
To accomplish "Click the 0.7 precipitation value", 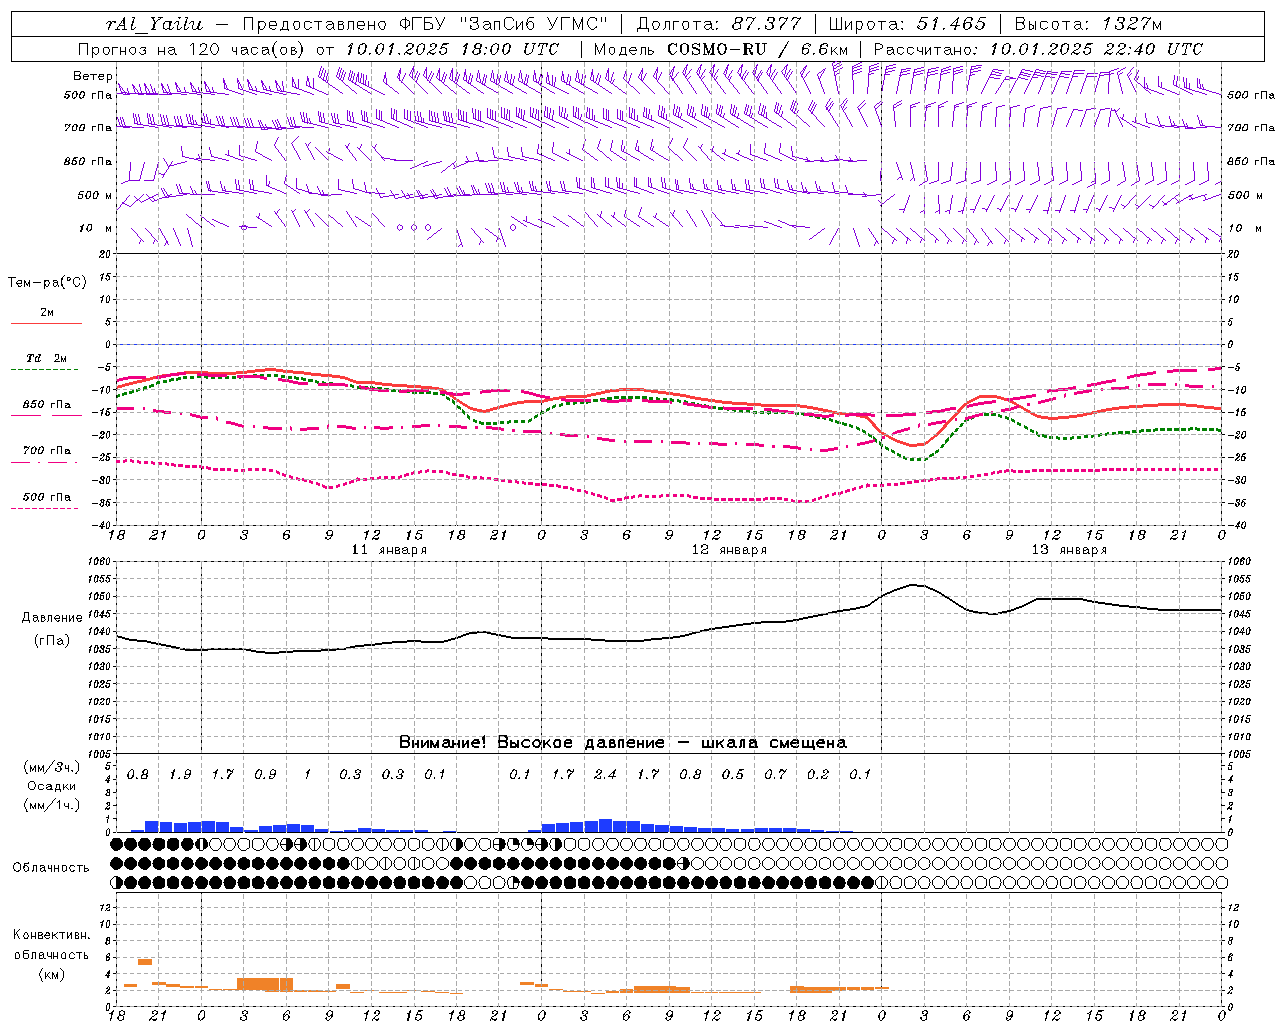I will pos(775,775).
